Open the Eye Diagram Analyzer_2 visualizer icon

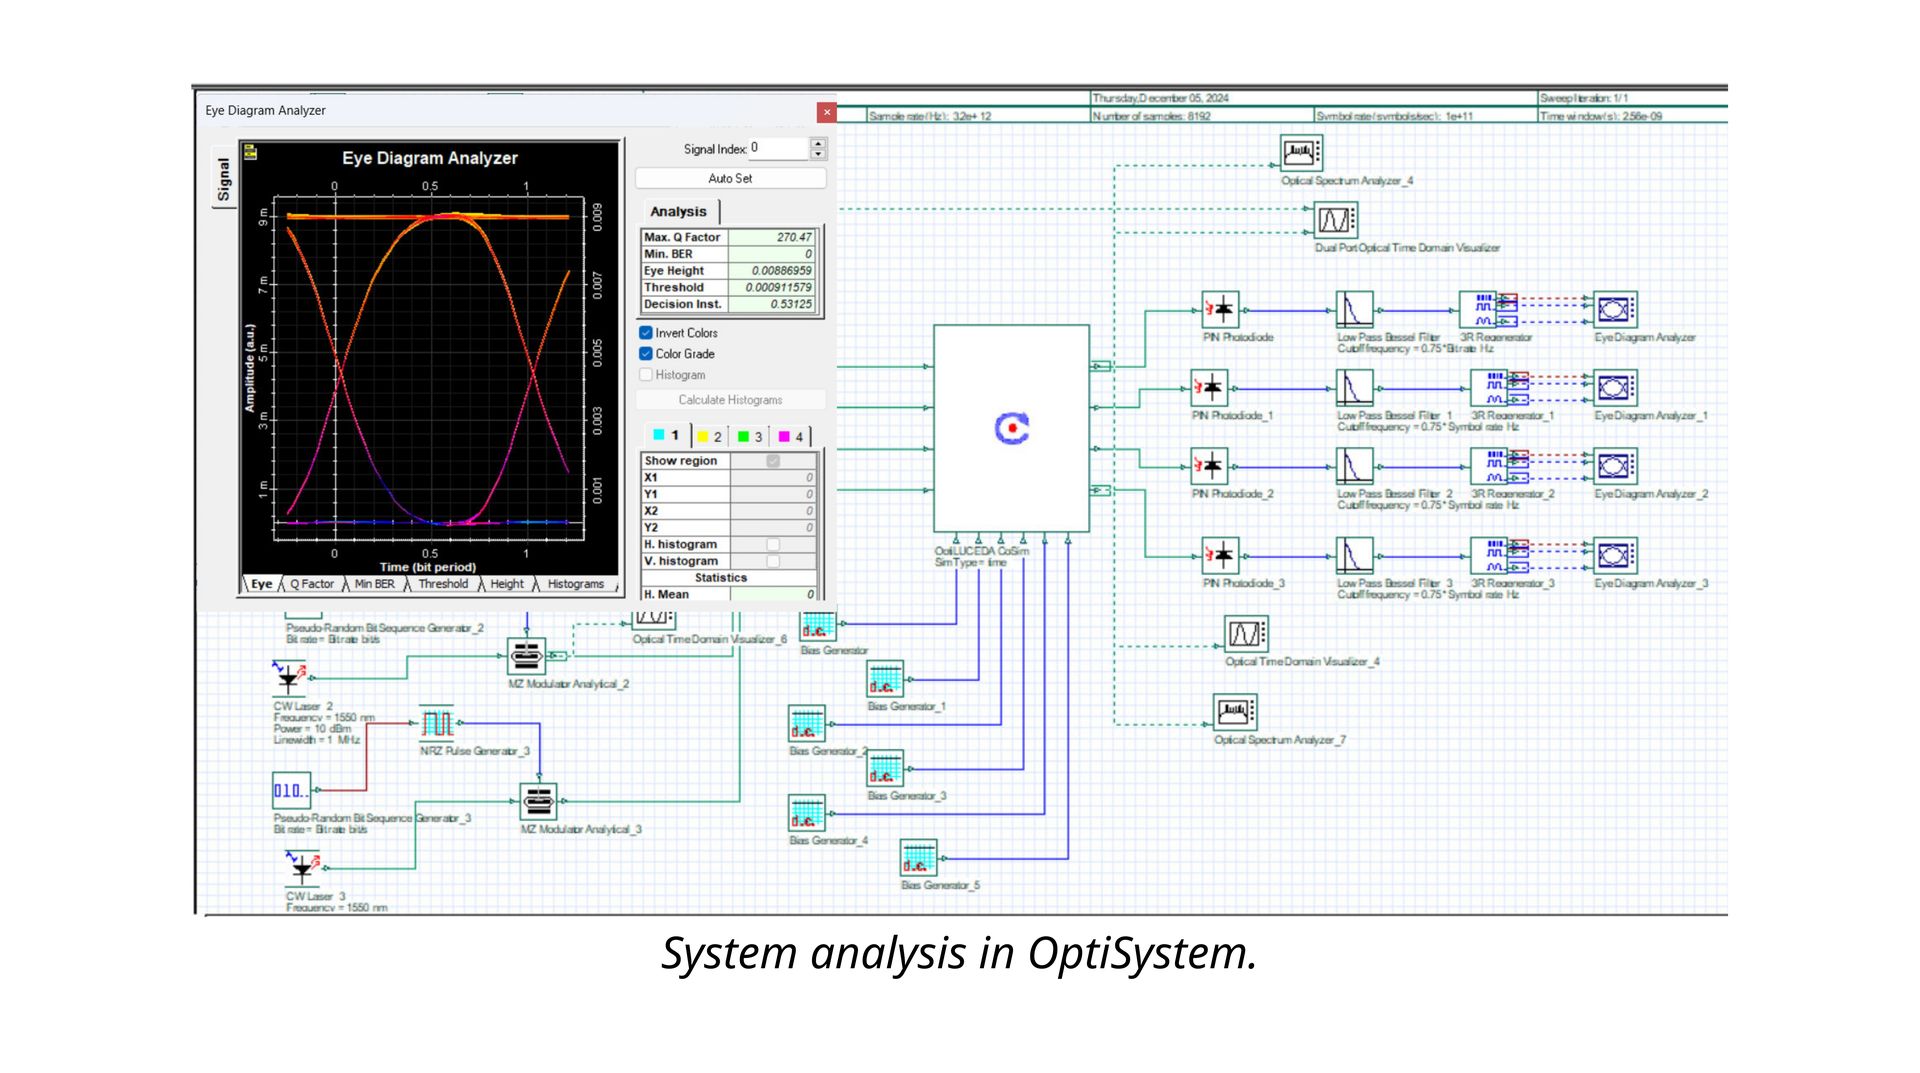point(1615,465)
